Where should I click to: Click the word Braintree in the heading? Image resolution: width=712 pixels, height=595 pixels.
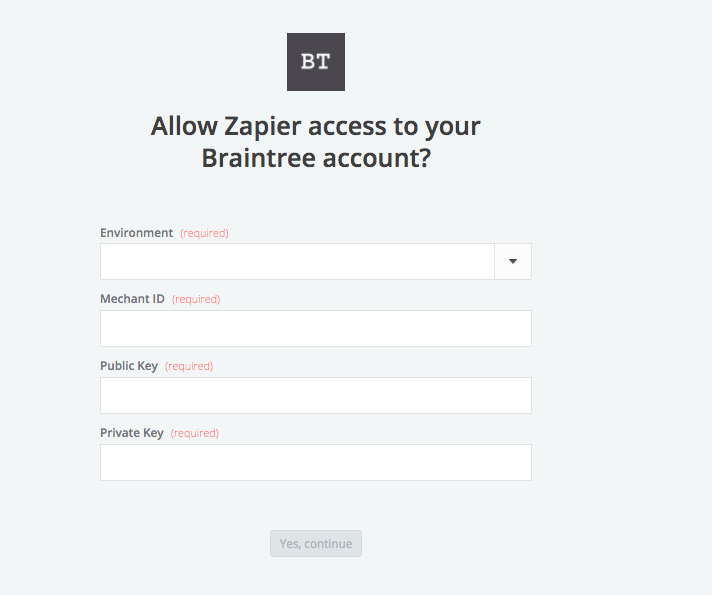pyautogui.click(x=258, y=158)
